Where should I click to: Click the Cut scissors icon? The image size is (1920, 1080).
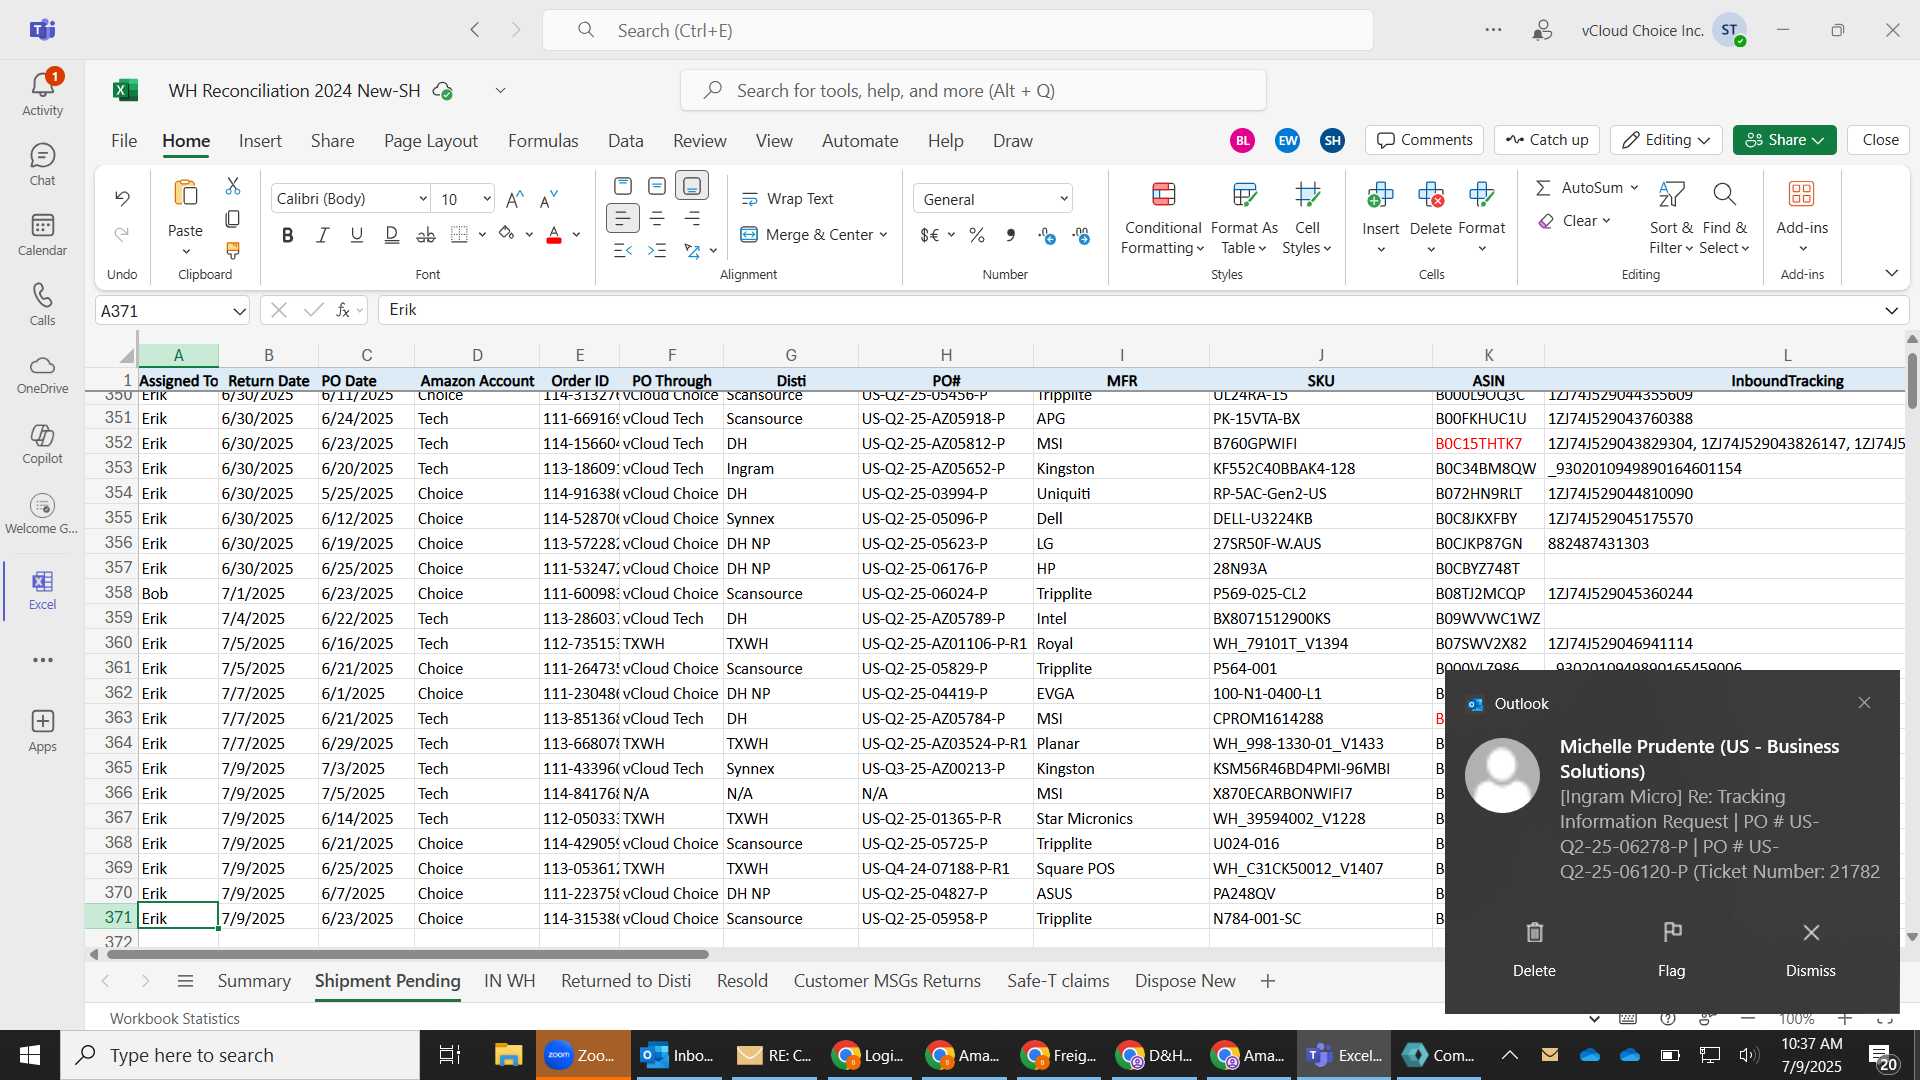(233, 186)
